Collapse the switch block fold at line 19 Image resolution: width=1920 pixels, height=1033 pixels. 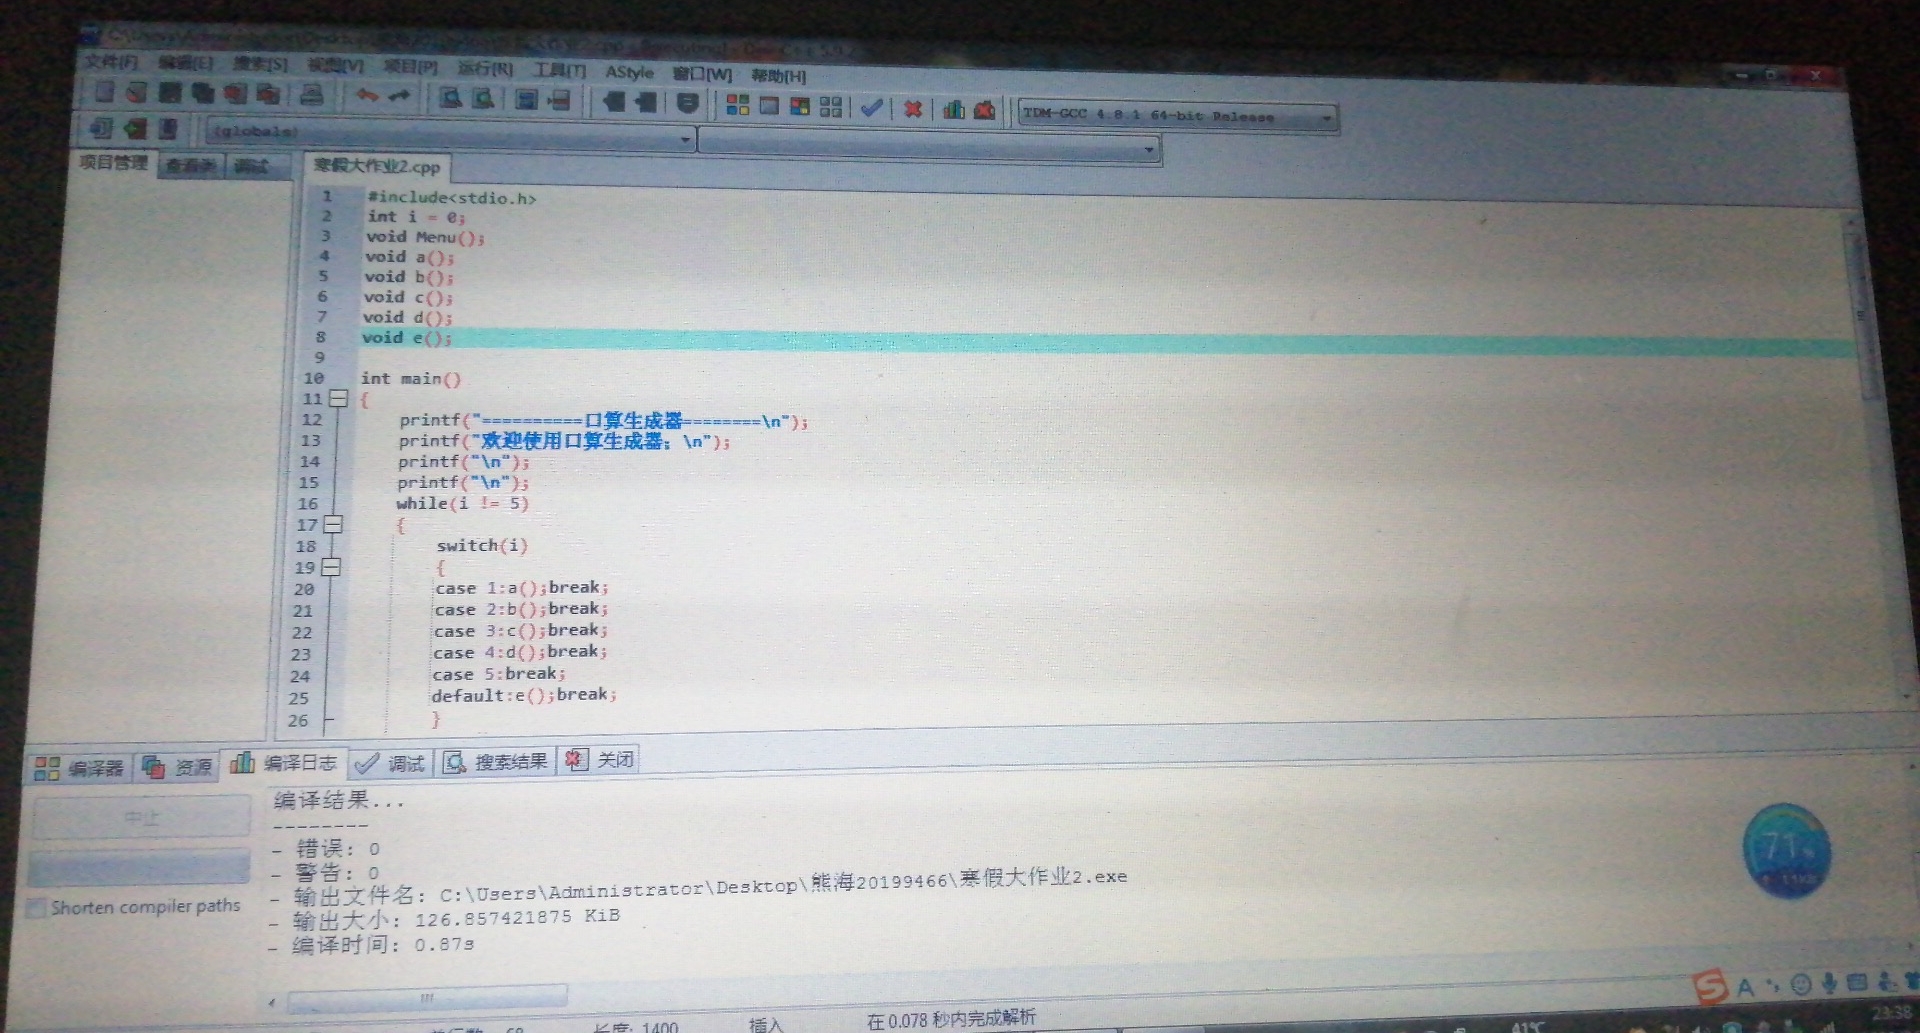pyautogui.click(x=332, y=567)
